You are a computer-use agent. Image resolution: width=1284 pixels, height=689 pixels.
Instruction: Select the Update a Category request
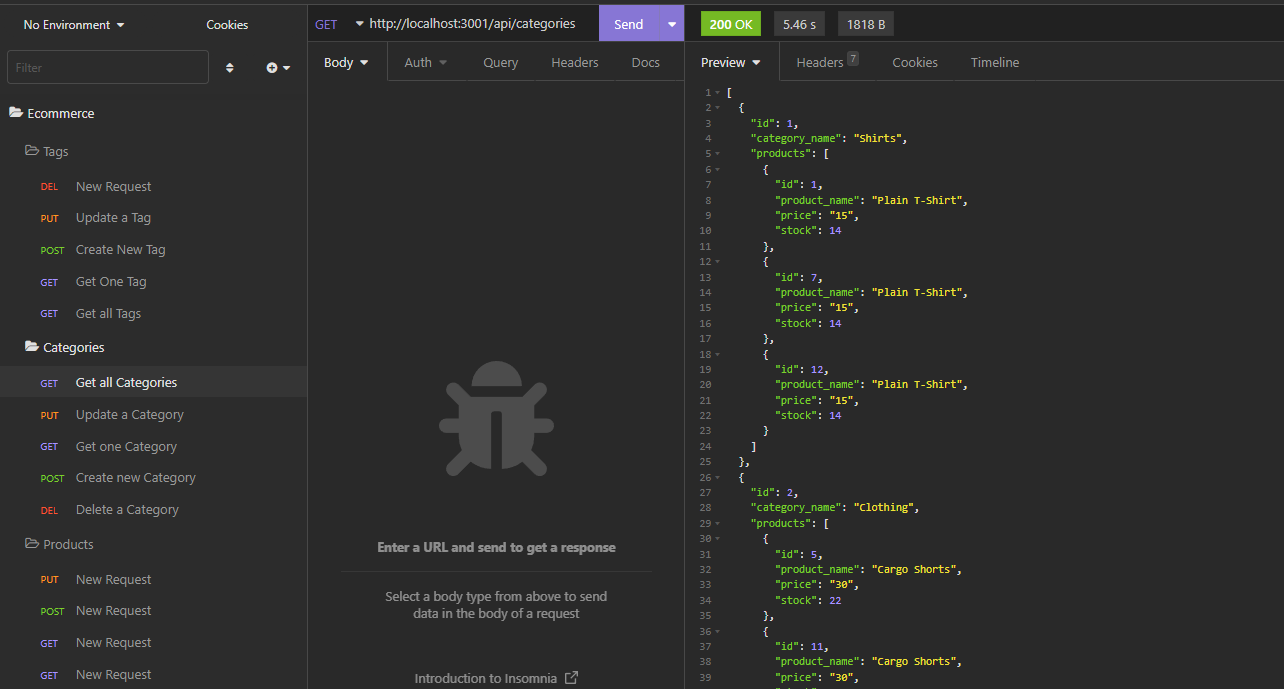click(x=130, y=414)
